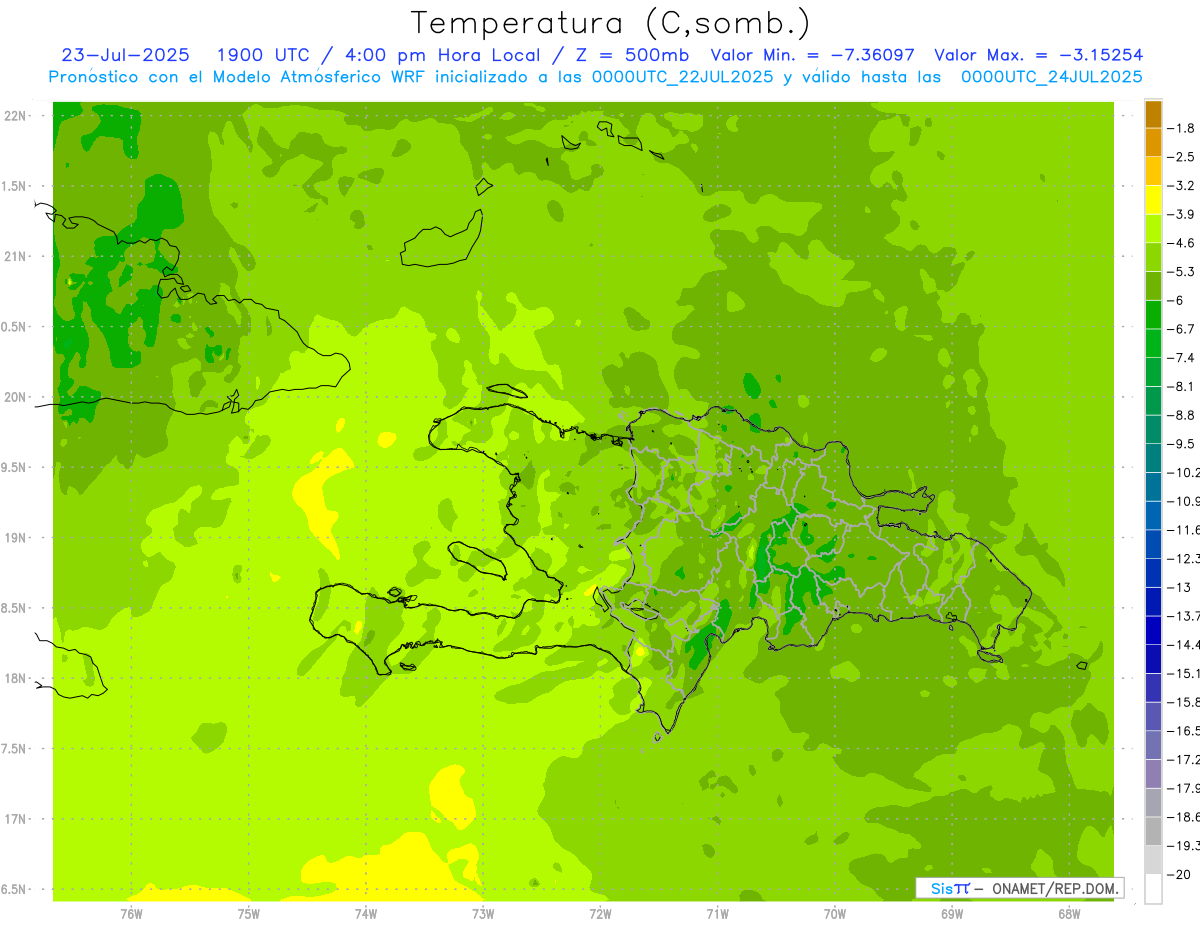
Task: Select the -2.5 color scale label
Action: click(x=1183, y=157)
